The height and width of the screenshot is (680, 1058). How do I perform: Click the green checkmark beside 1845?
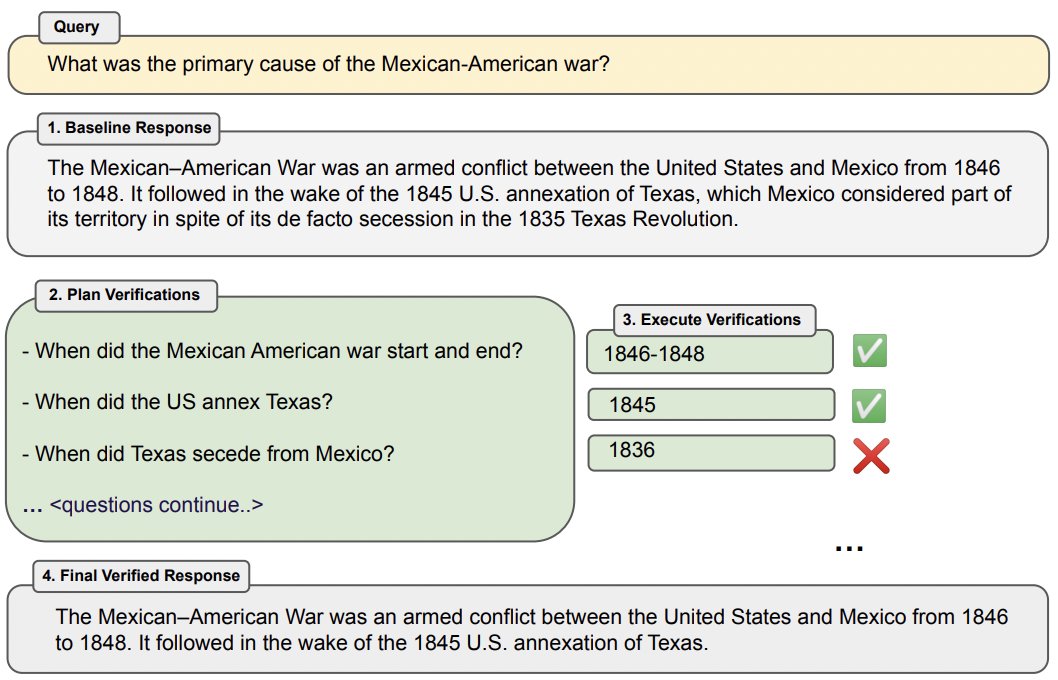[x=869, y=405]
